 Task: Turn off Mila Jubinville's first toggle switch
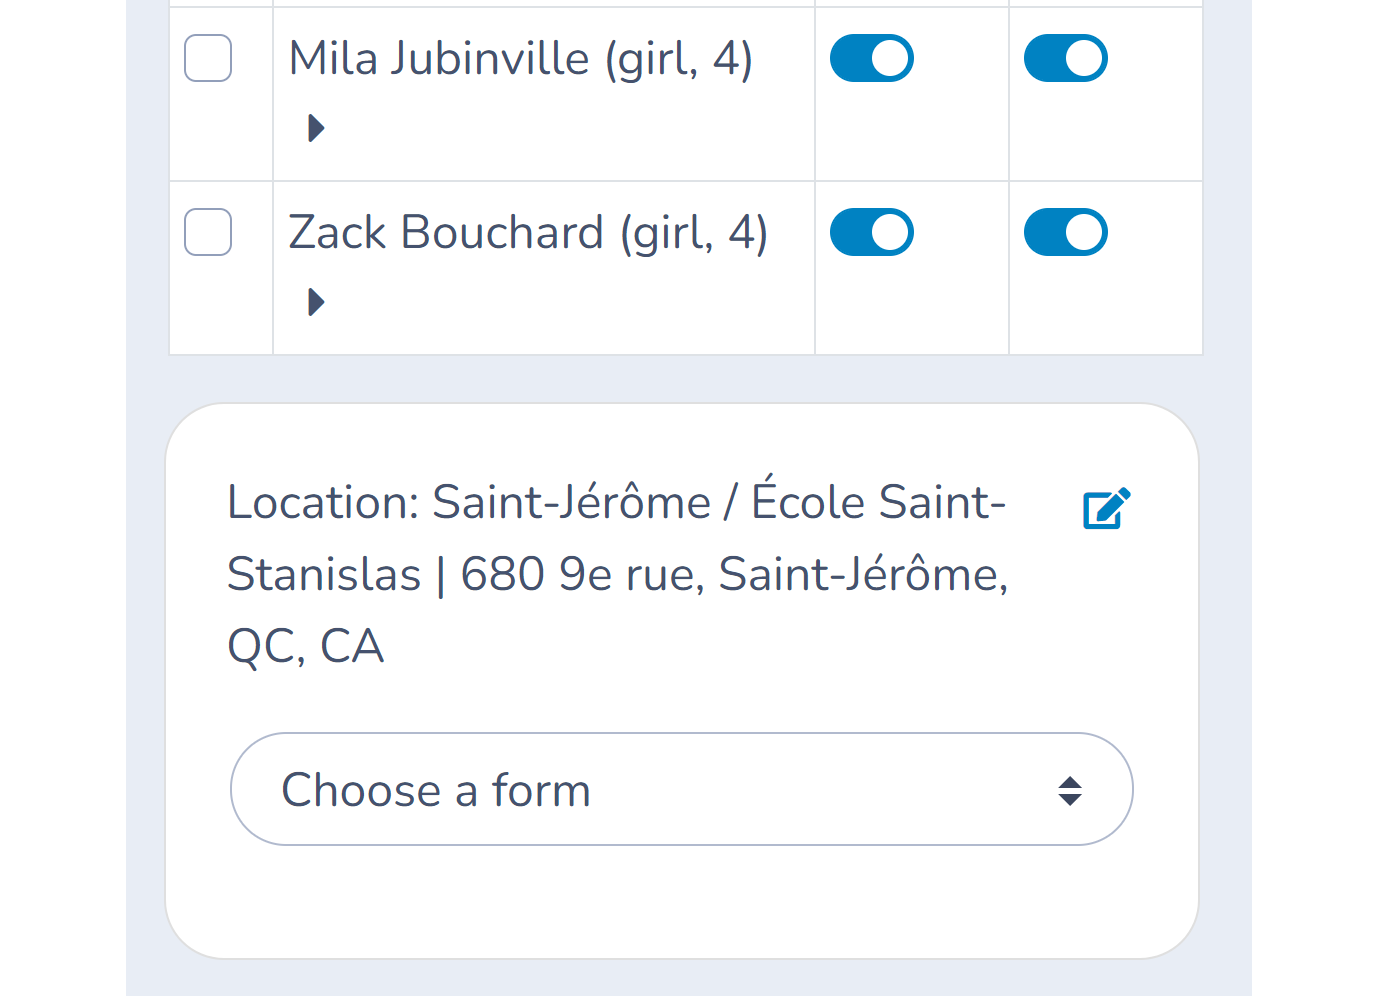coord(872,58)
